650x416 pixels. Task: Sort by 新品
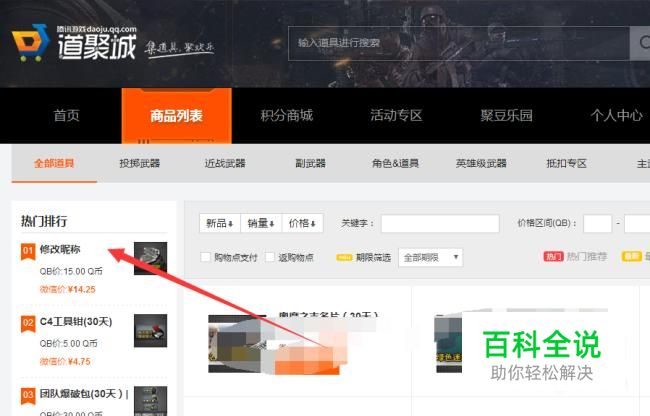220,223
